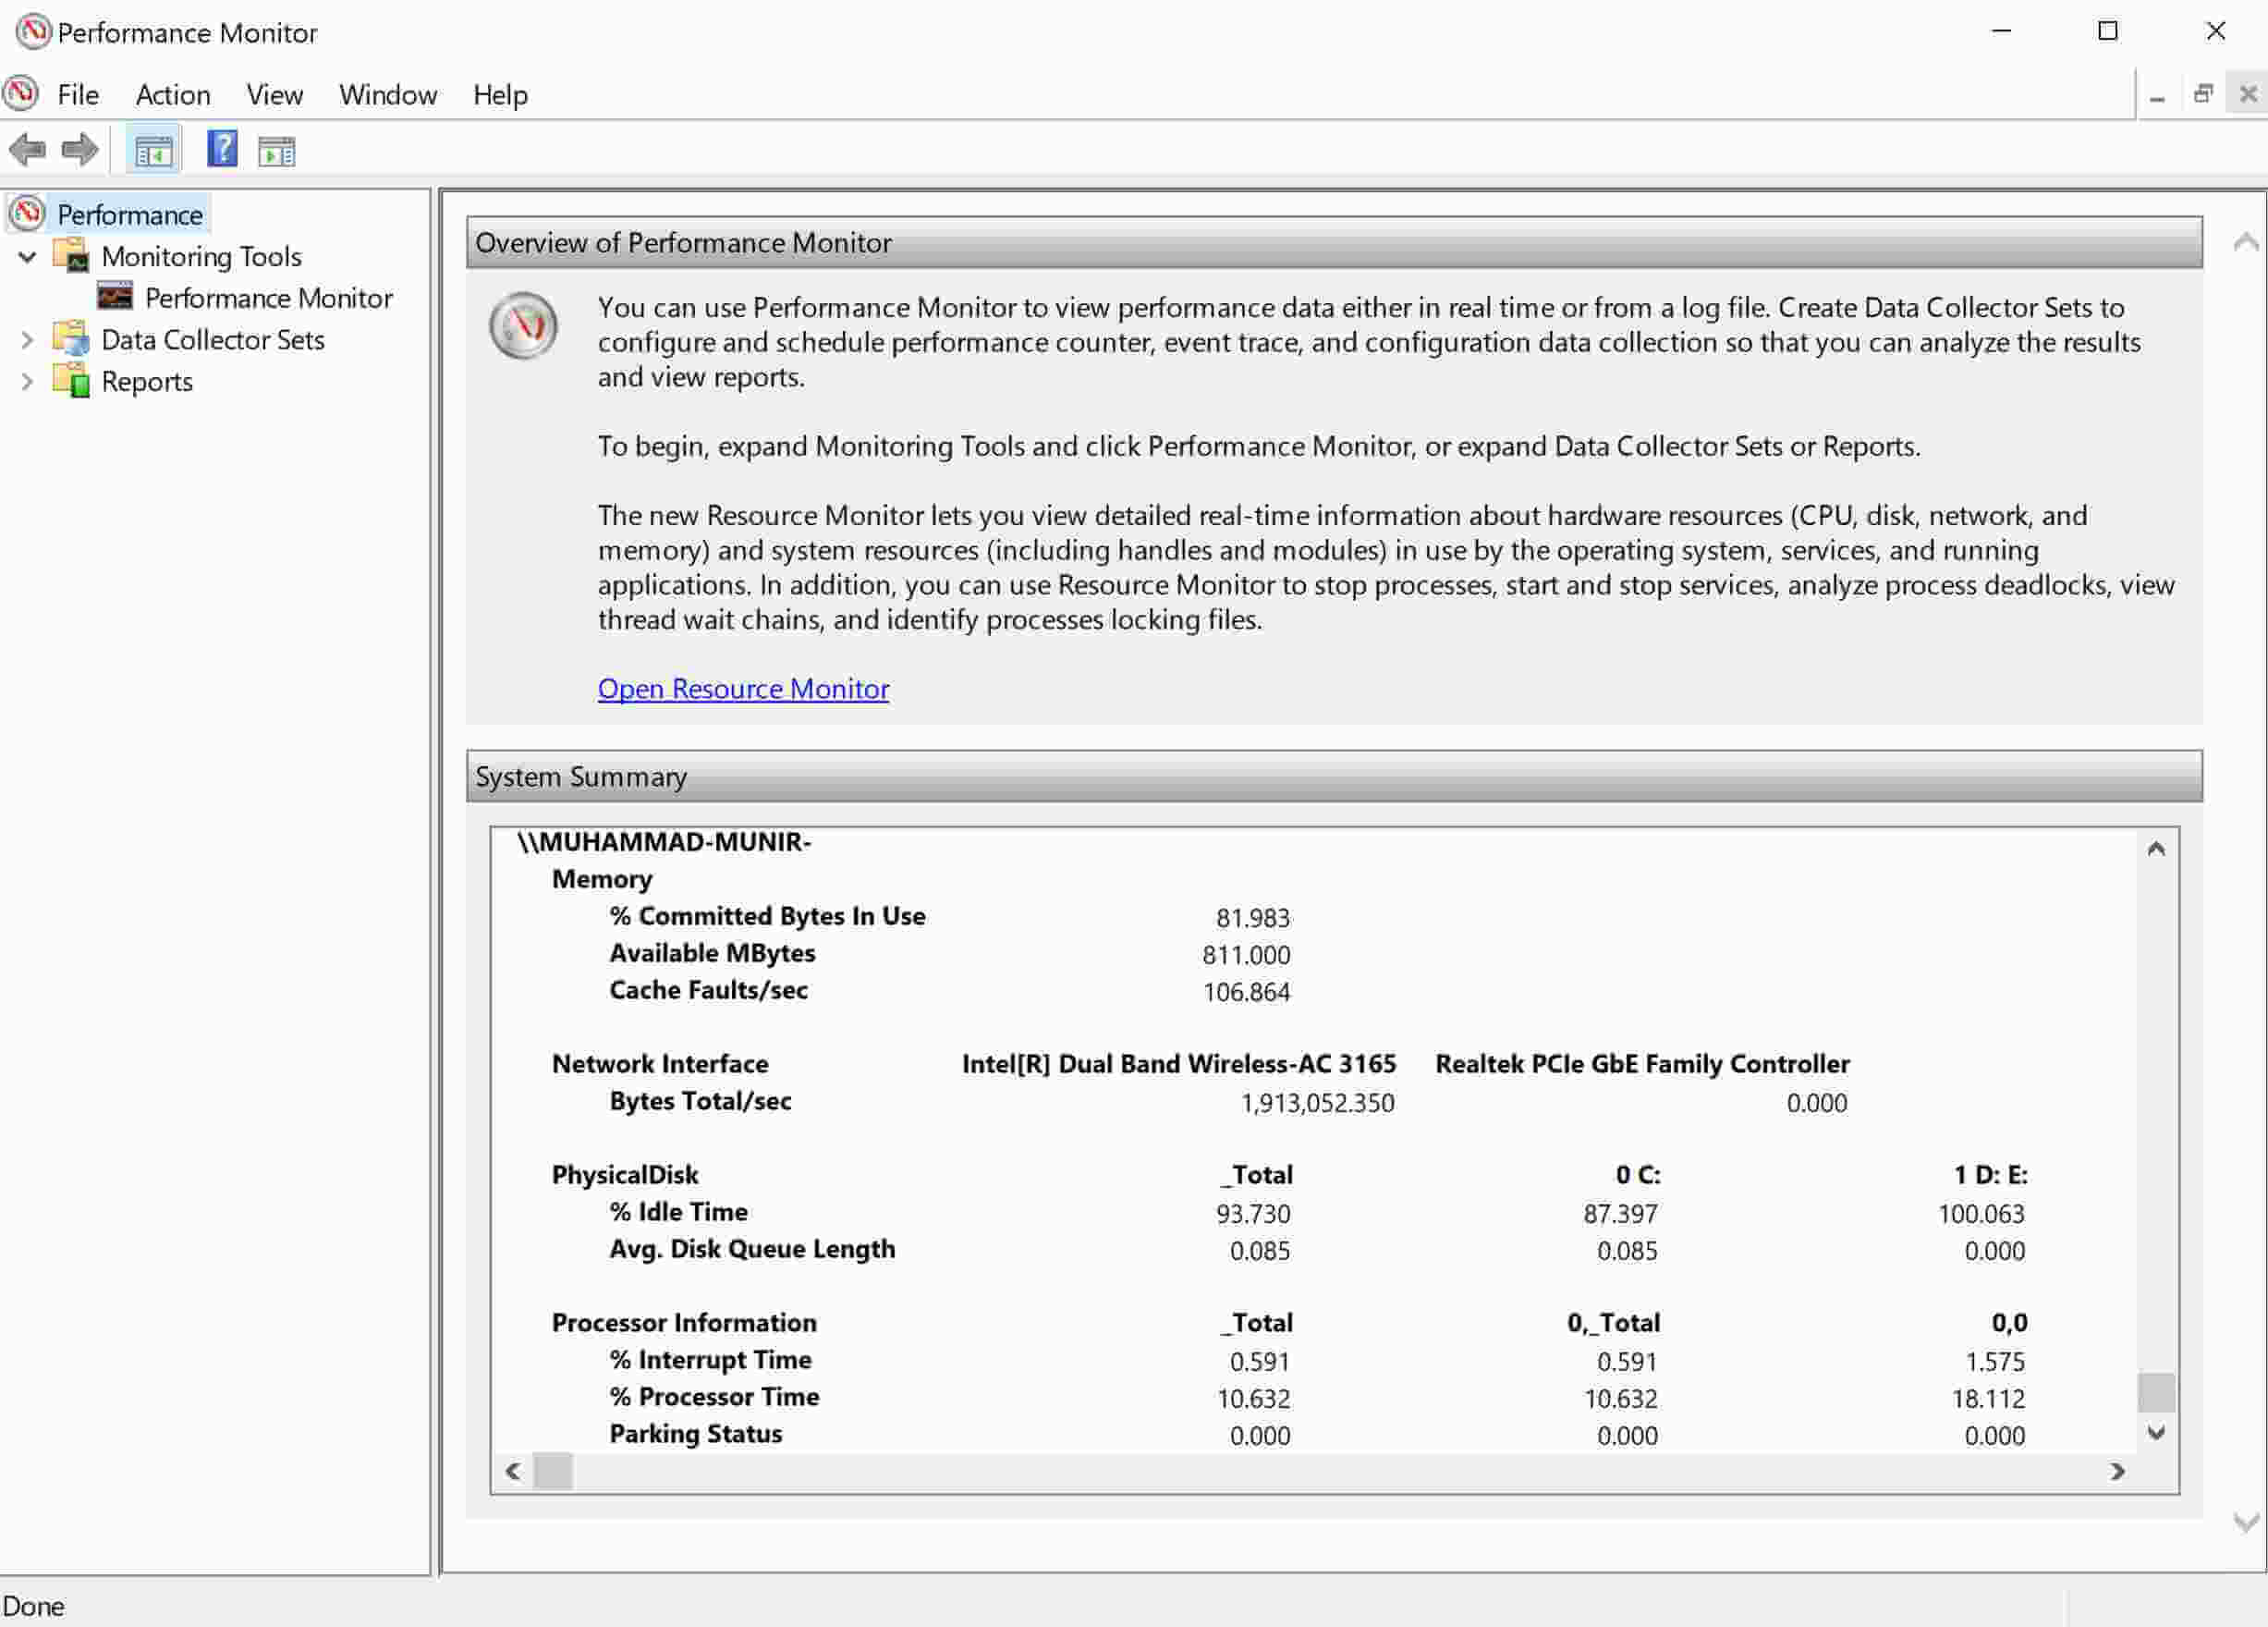Toggle Show/Hide Action Pane toolbar icon
This screenshot has width=2268, height=1627.
(276, 151)
